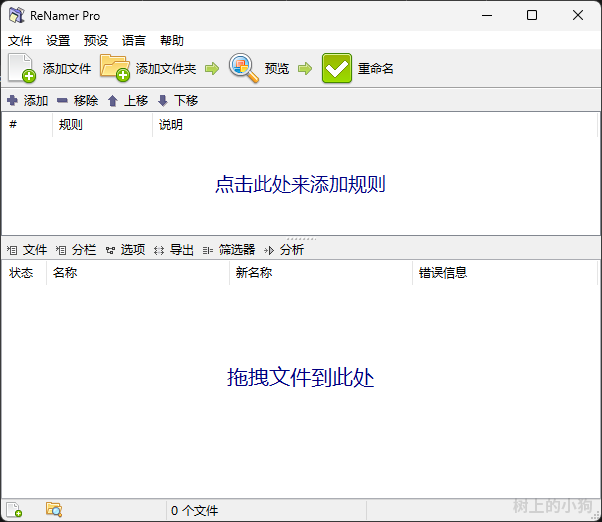This screenshot has height=522, width=602.
Task: Open the 文件 menu in menu bar
Action: 20,41
